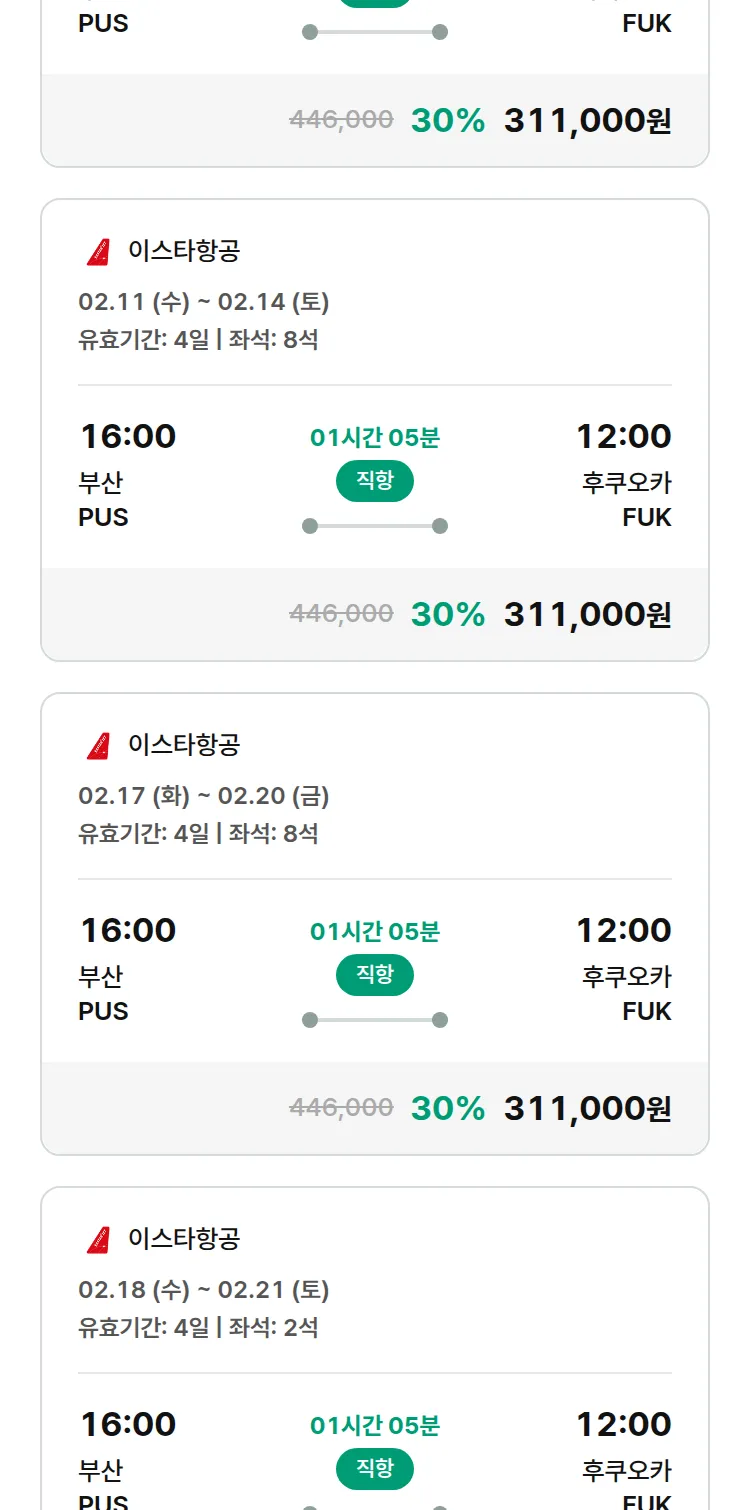Select 311,000원 price on 02.11 ~ 02.14 flight
750x1510 pixels.
coord(588,614)
